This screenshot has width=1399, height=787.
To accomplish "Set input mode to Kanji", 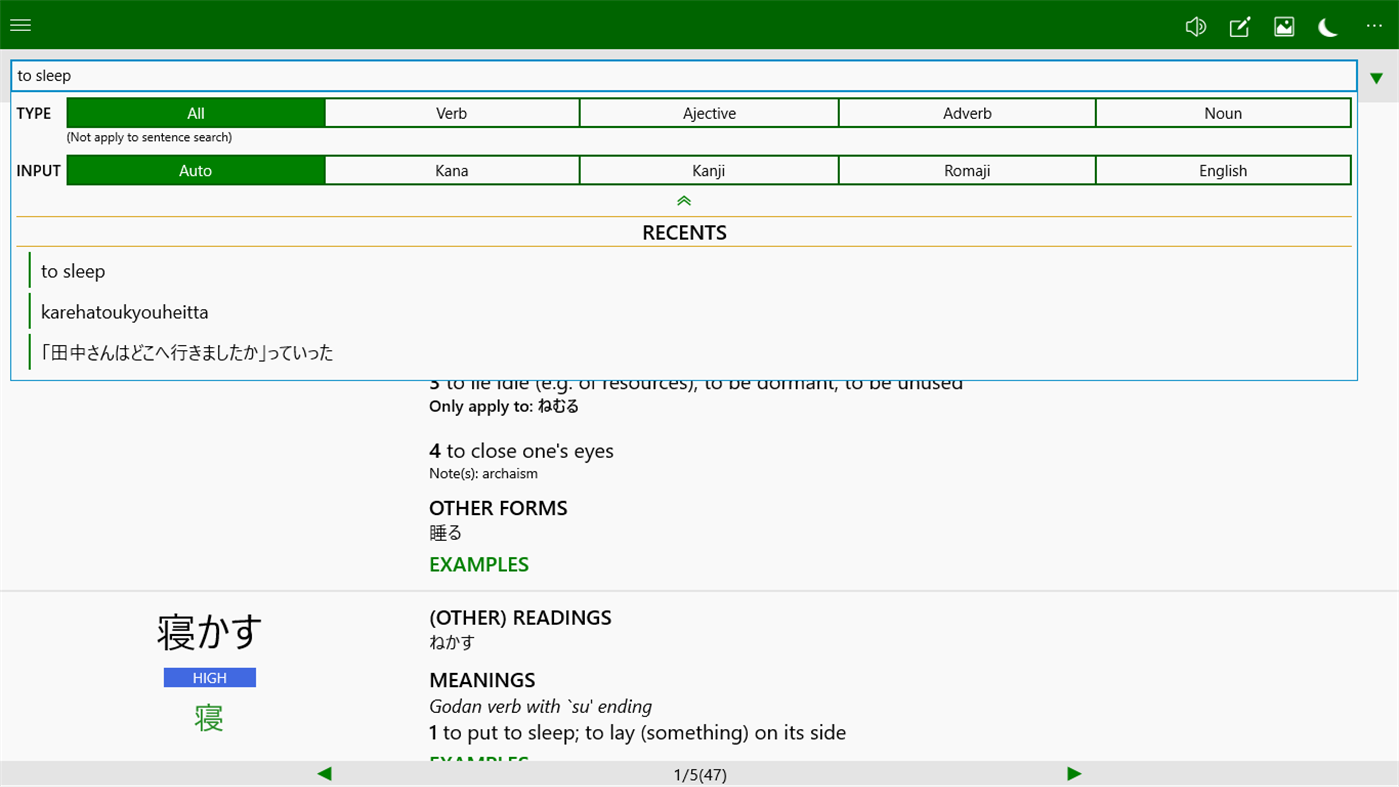I will pos(709,169).
